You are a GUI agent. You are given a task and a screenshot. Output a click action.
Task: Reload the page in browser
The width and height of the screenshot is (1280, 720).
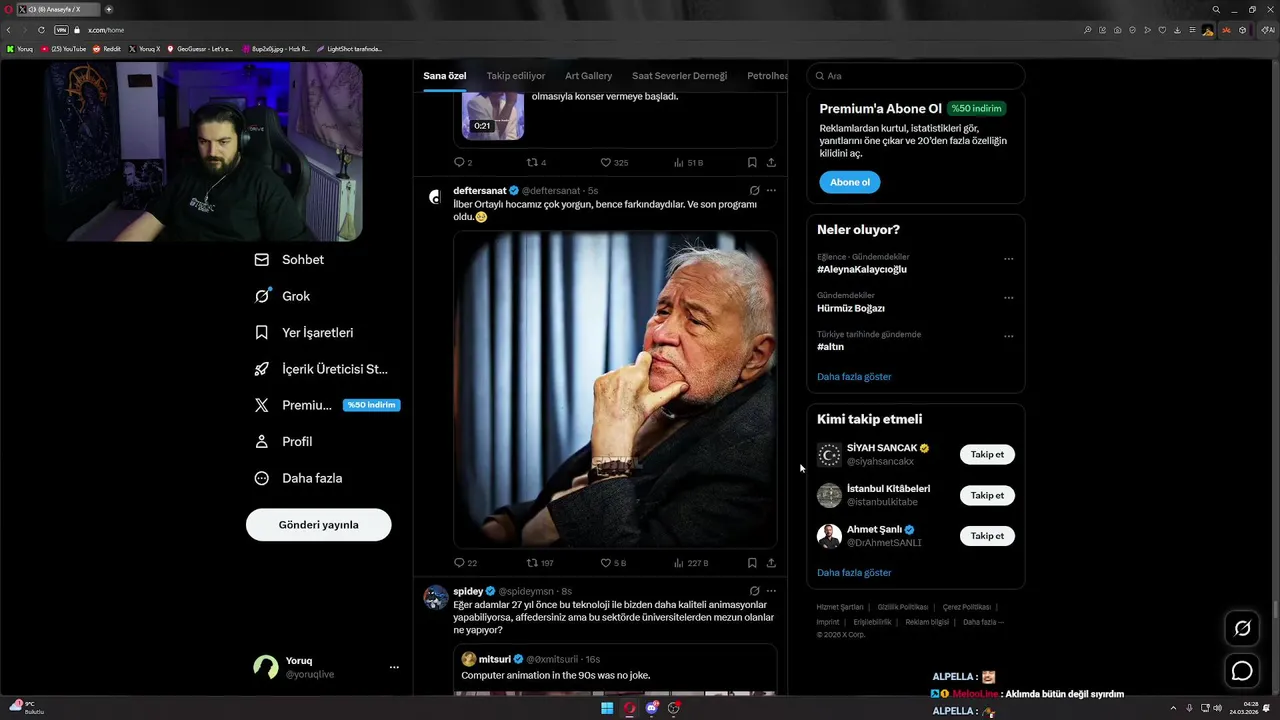pos(41,30)
